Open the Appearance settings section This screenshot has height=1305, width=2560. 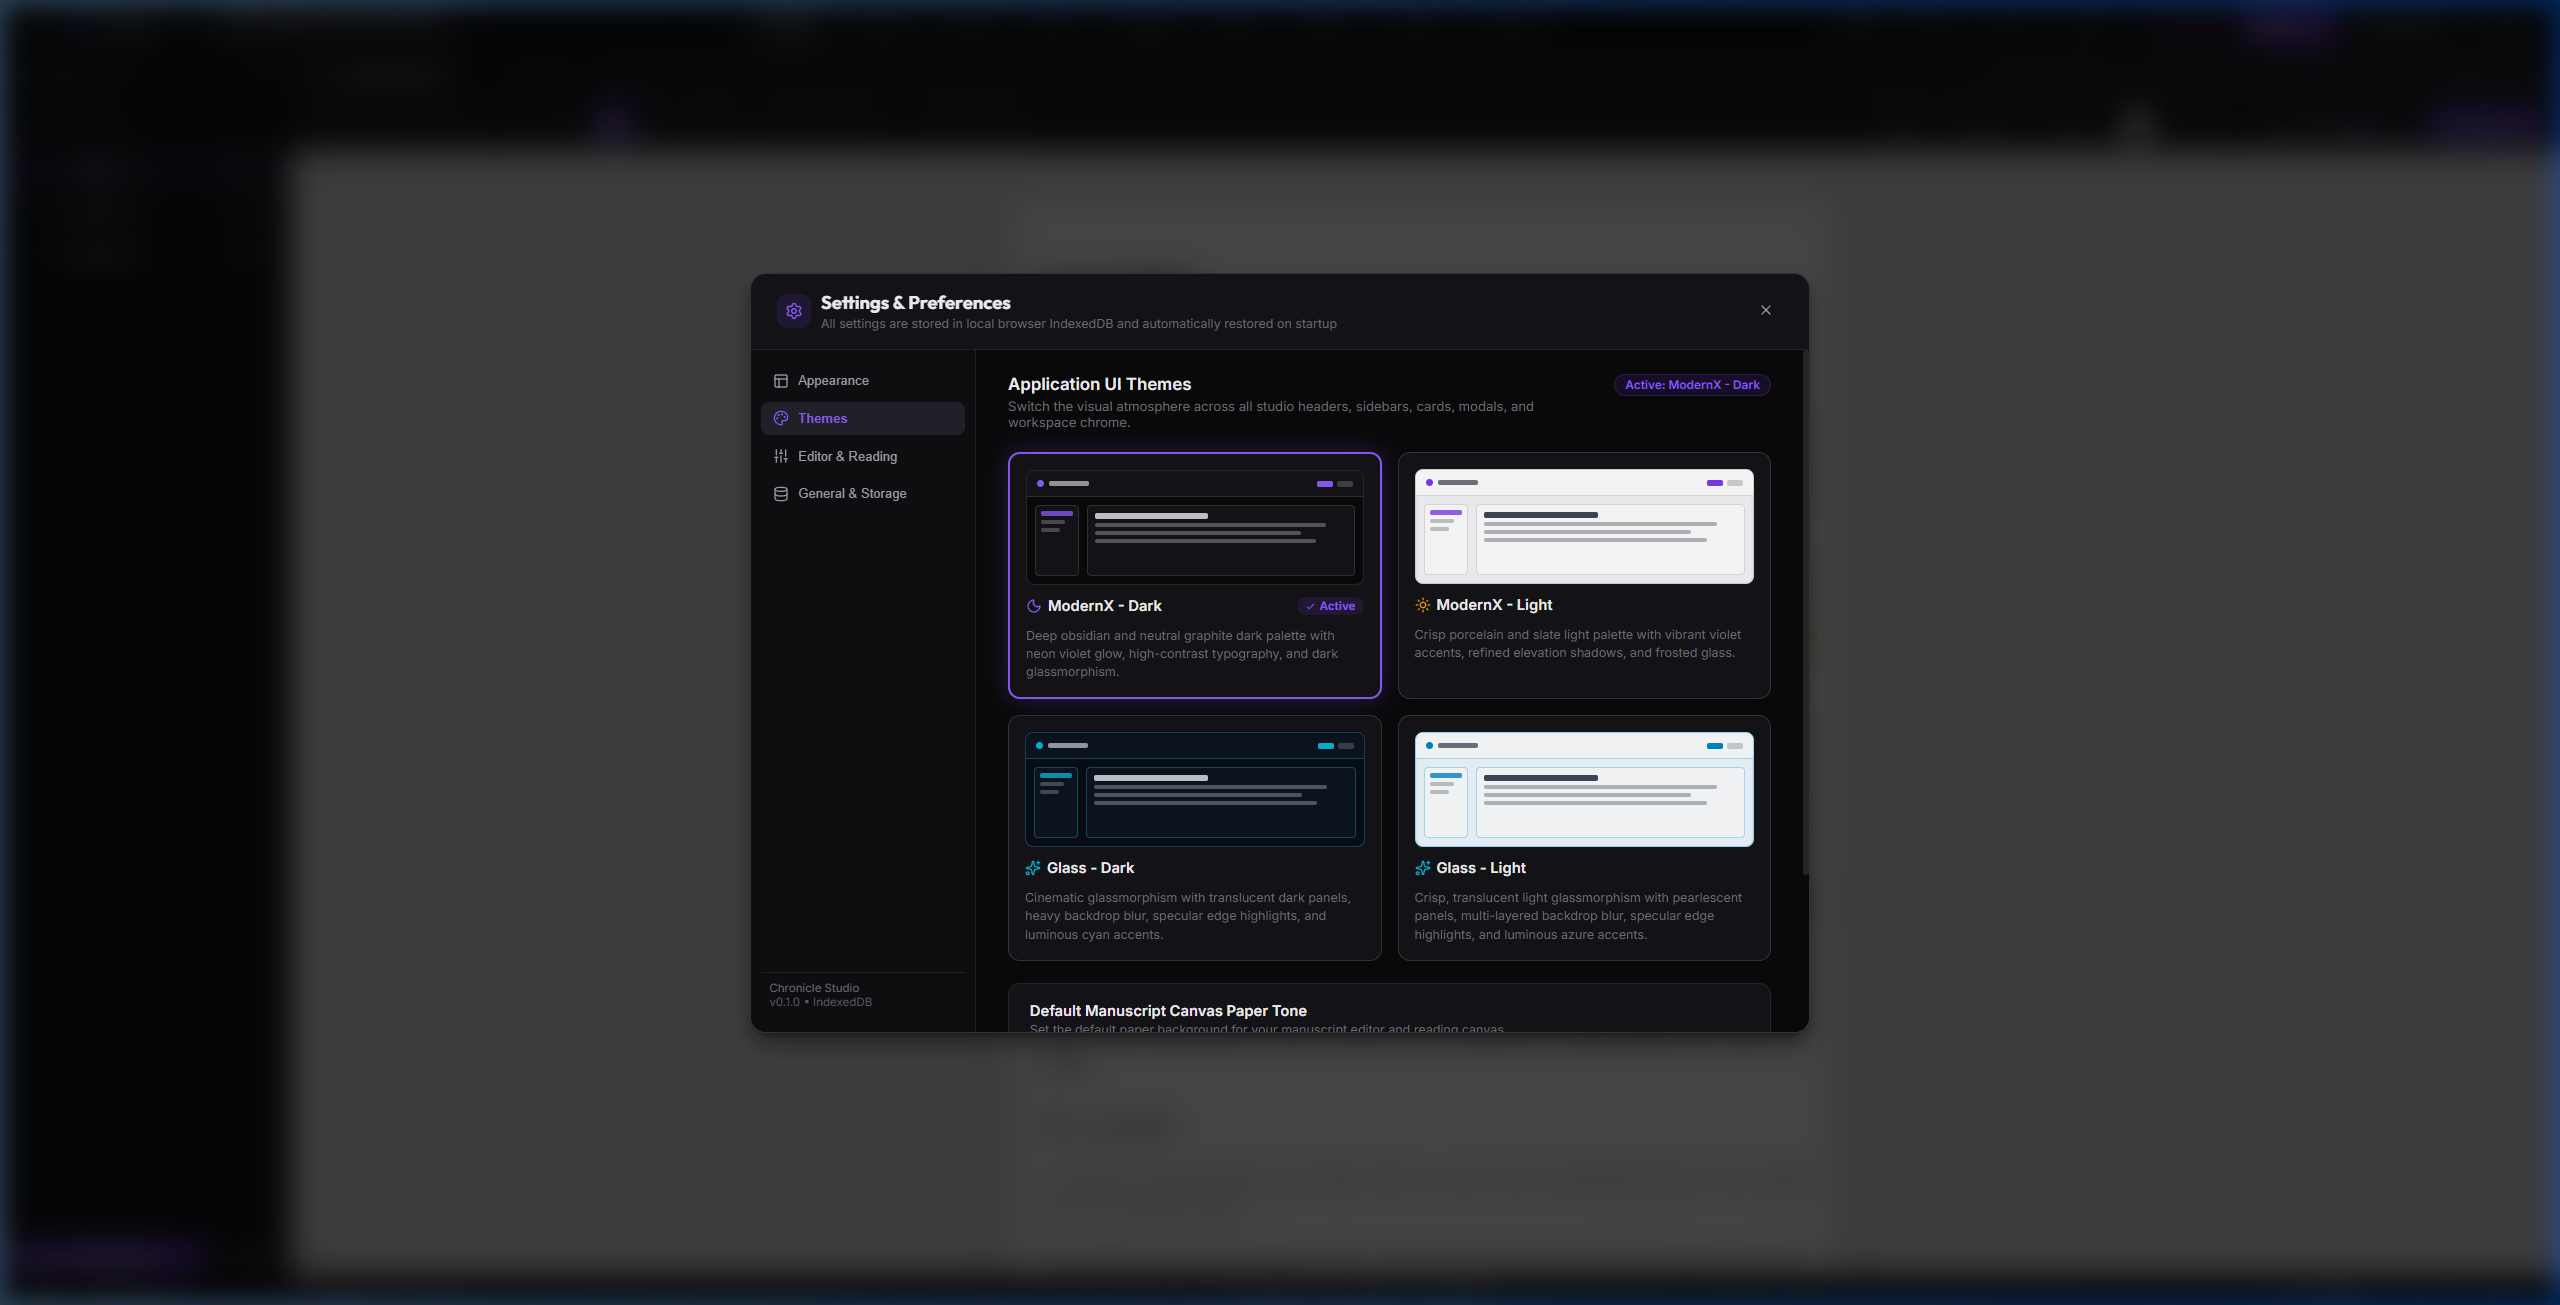[862, 381]
